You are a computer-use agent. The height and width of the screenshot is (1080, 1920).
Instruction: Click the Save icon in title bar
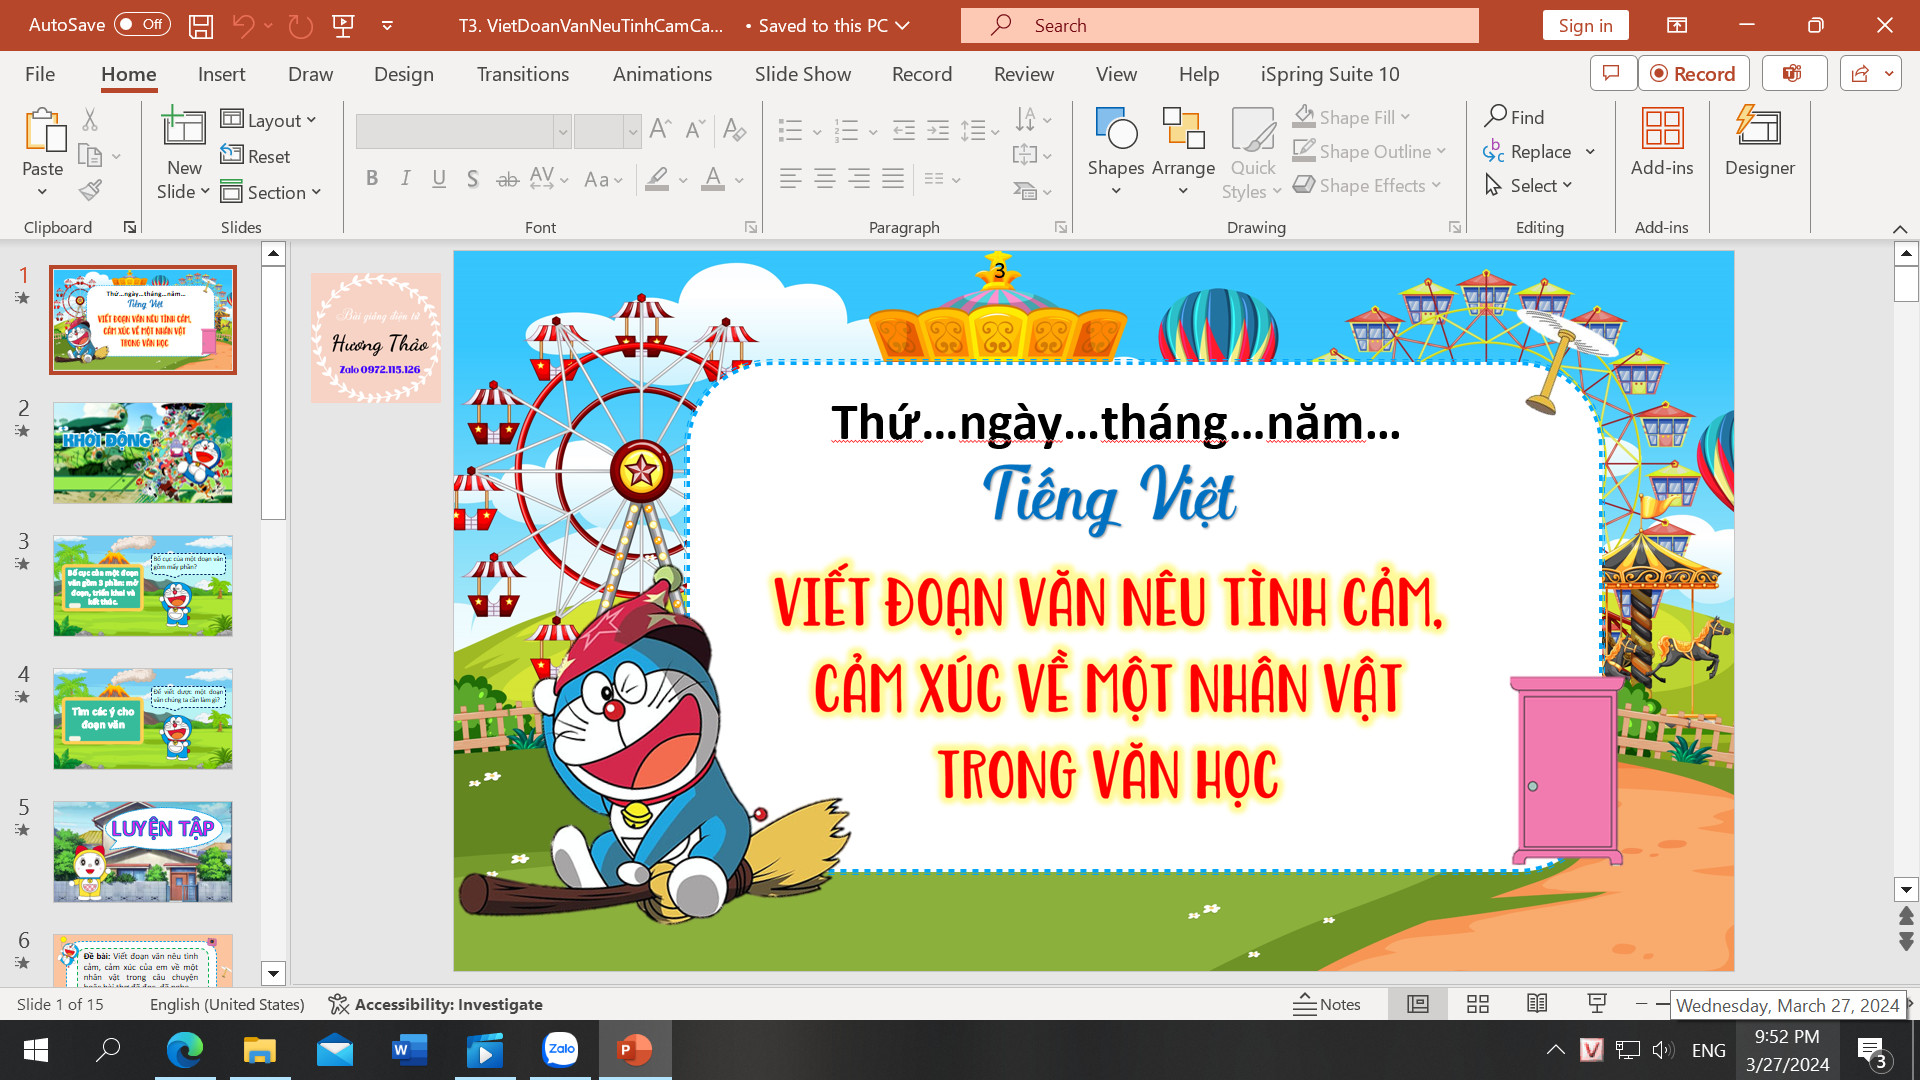(x=201, y=26)
